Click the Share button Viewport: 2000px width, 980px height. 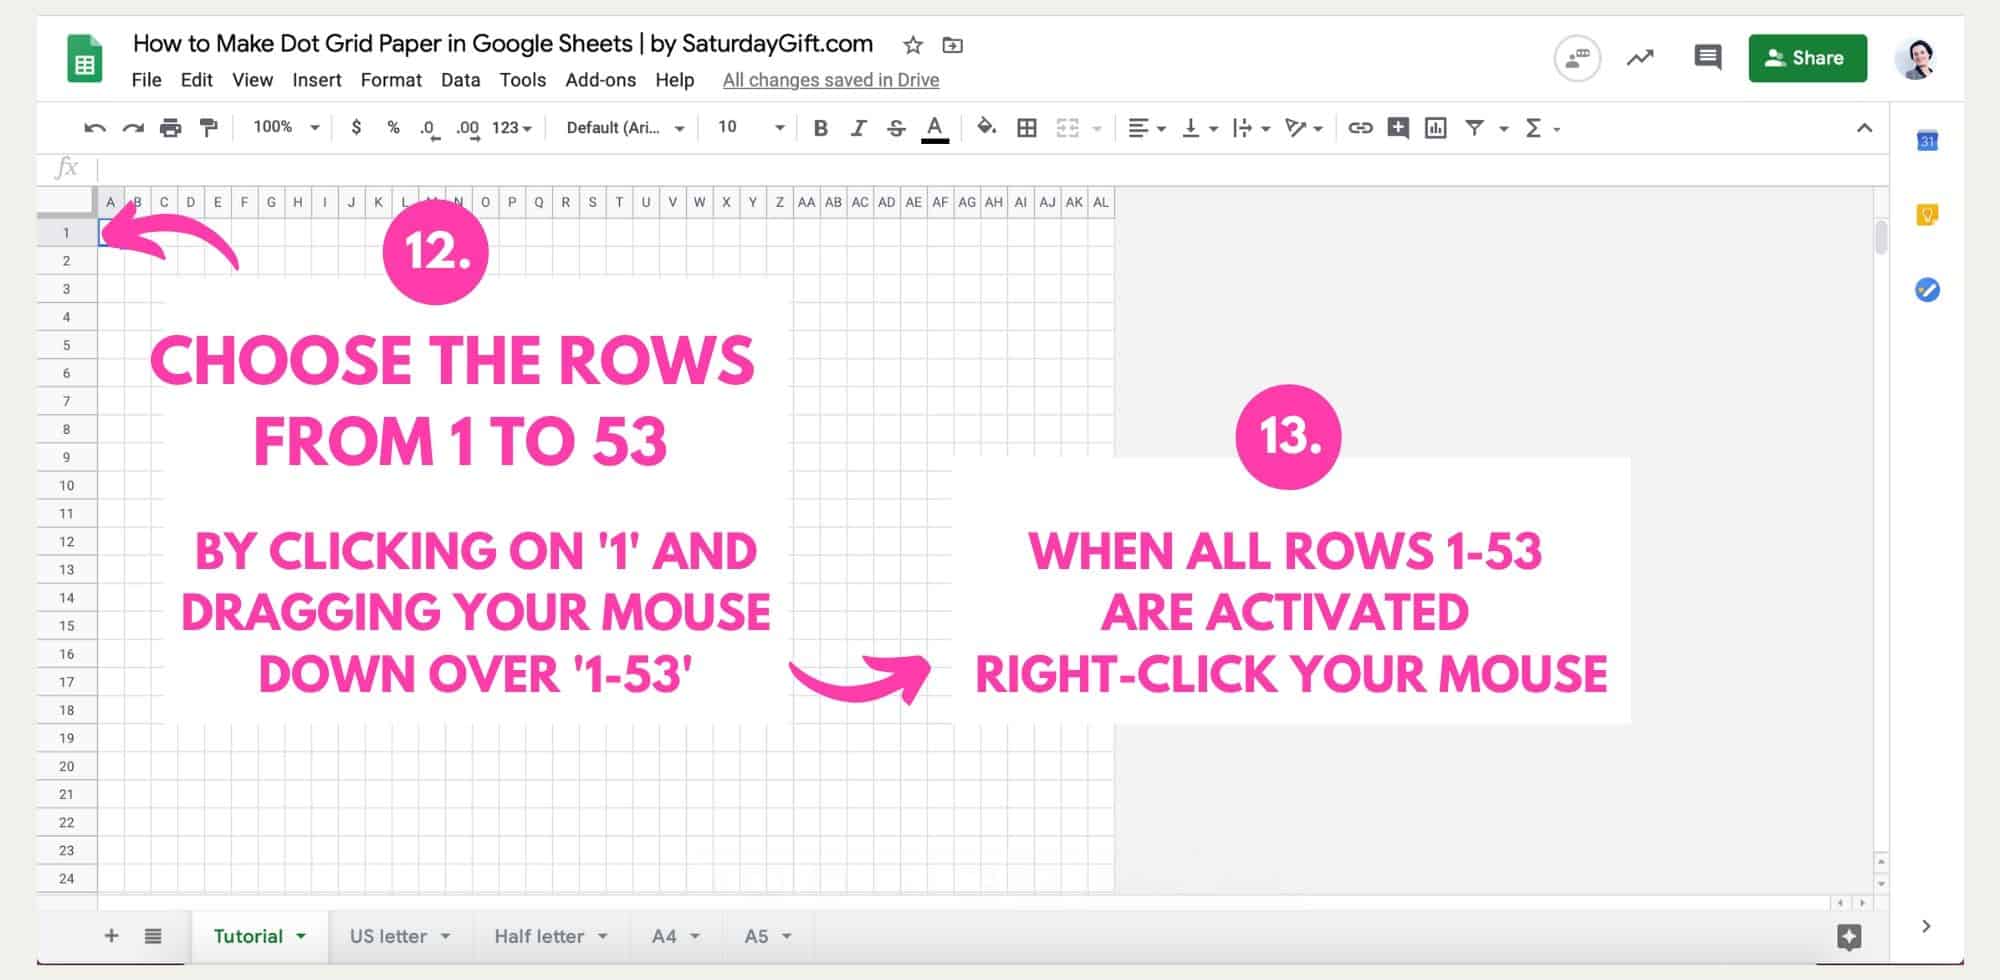(x=1807, y=57)
